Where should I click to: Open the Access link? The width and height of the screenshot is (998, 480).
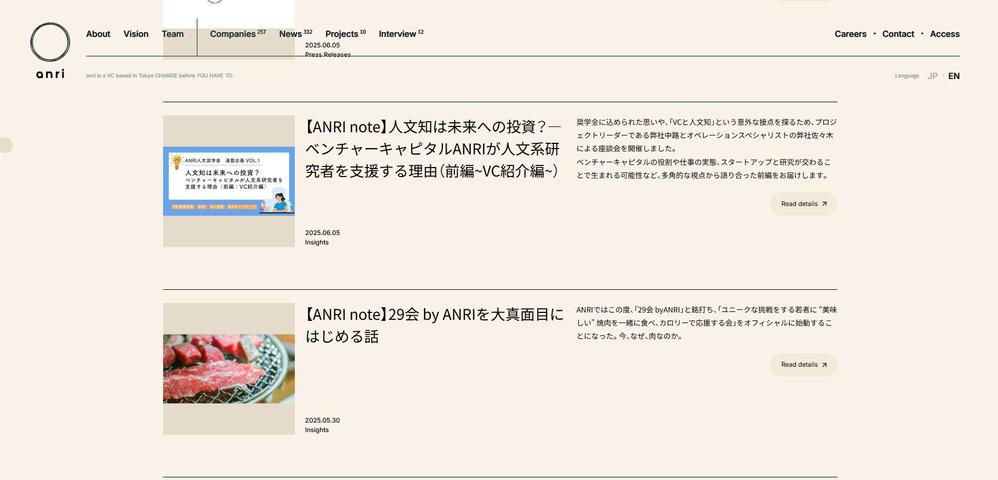945,34
